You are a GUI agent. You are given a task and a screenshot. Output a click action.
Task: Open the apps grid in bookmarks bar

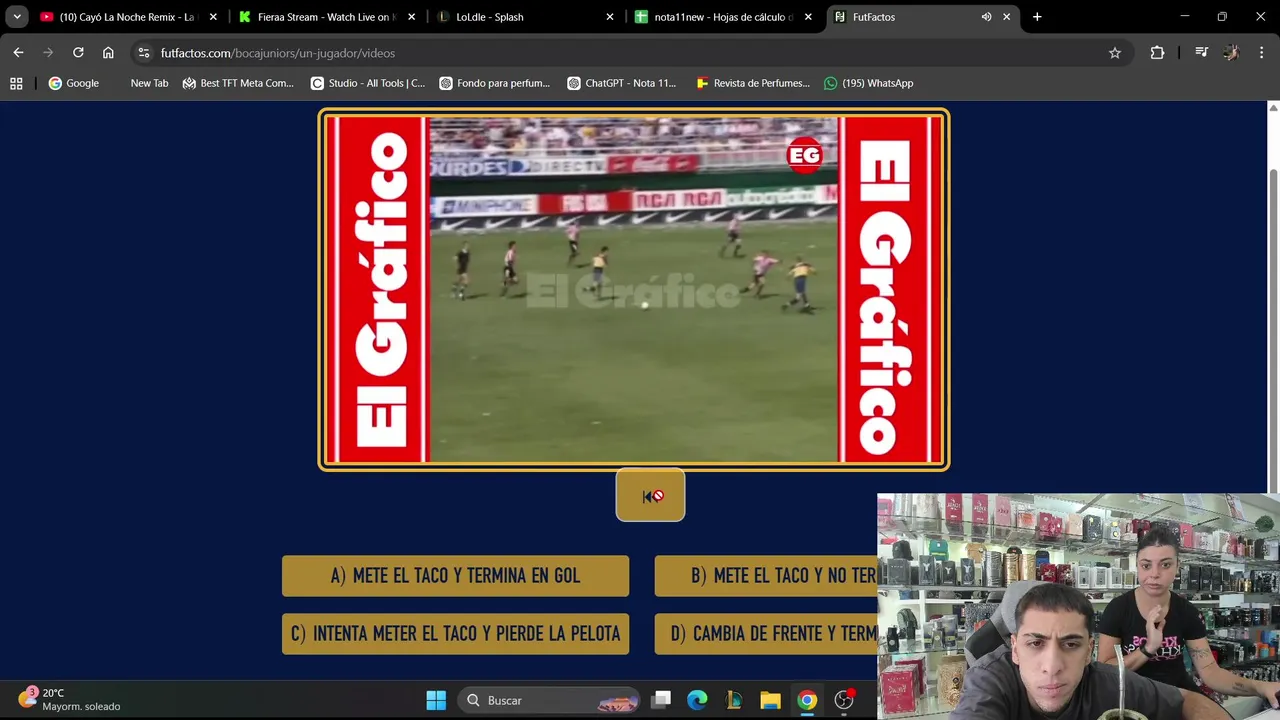pos(16,83)
